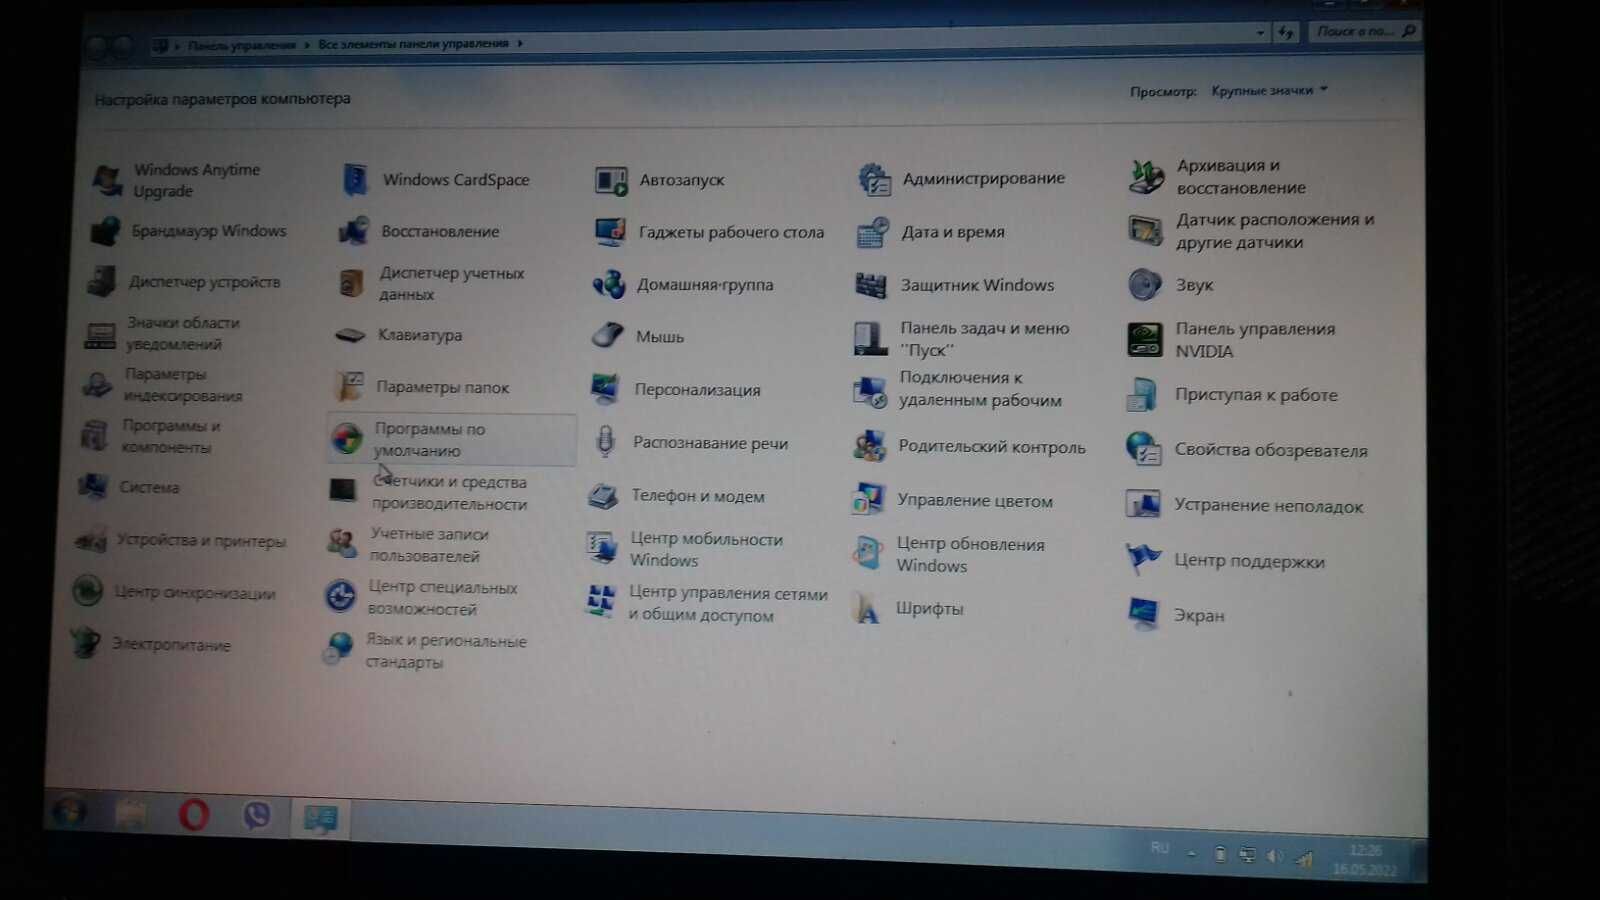Open the Шрифты icon
The height and width of the screenshot is (900, 1600).
tap(866, 608)
